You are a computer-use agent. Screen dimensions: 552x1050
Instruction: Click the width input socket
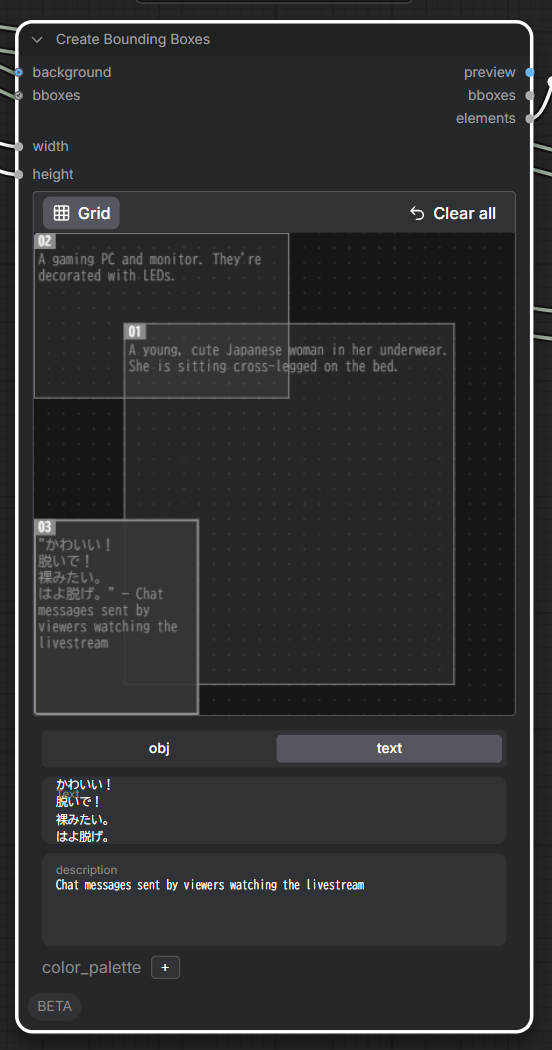pos(19,146)
